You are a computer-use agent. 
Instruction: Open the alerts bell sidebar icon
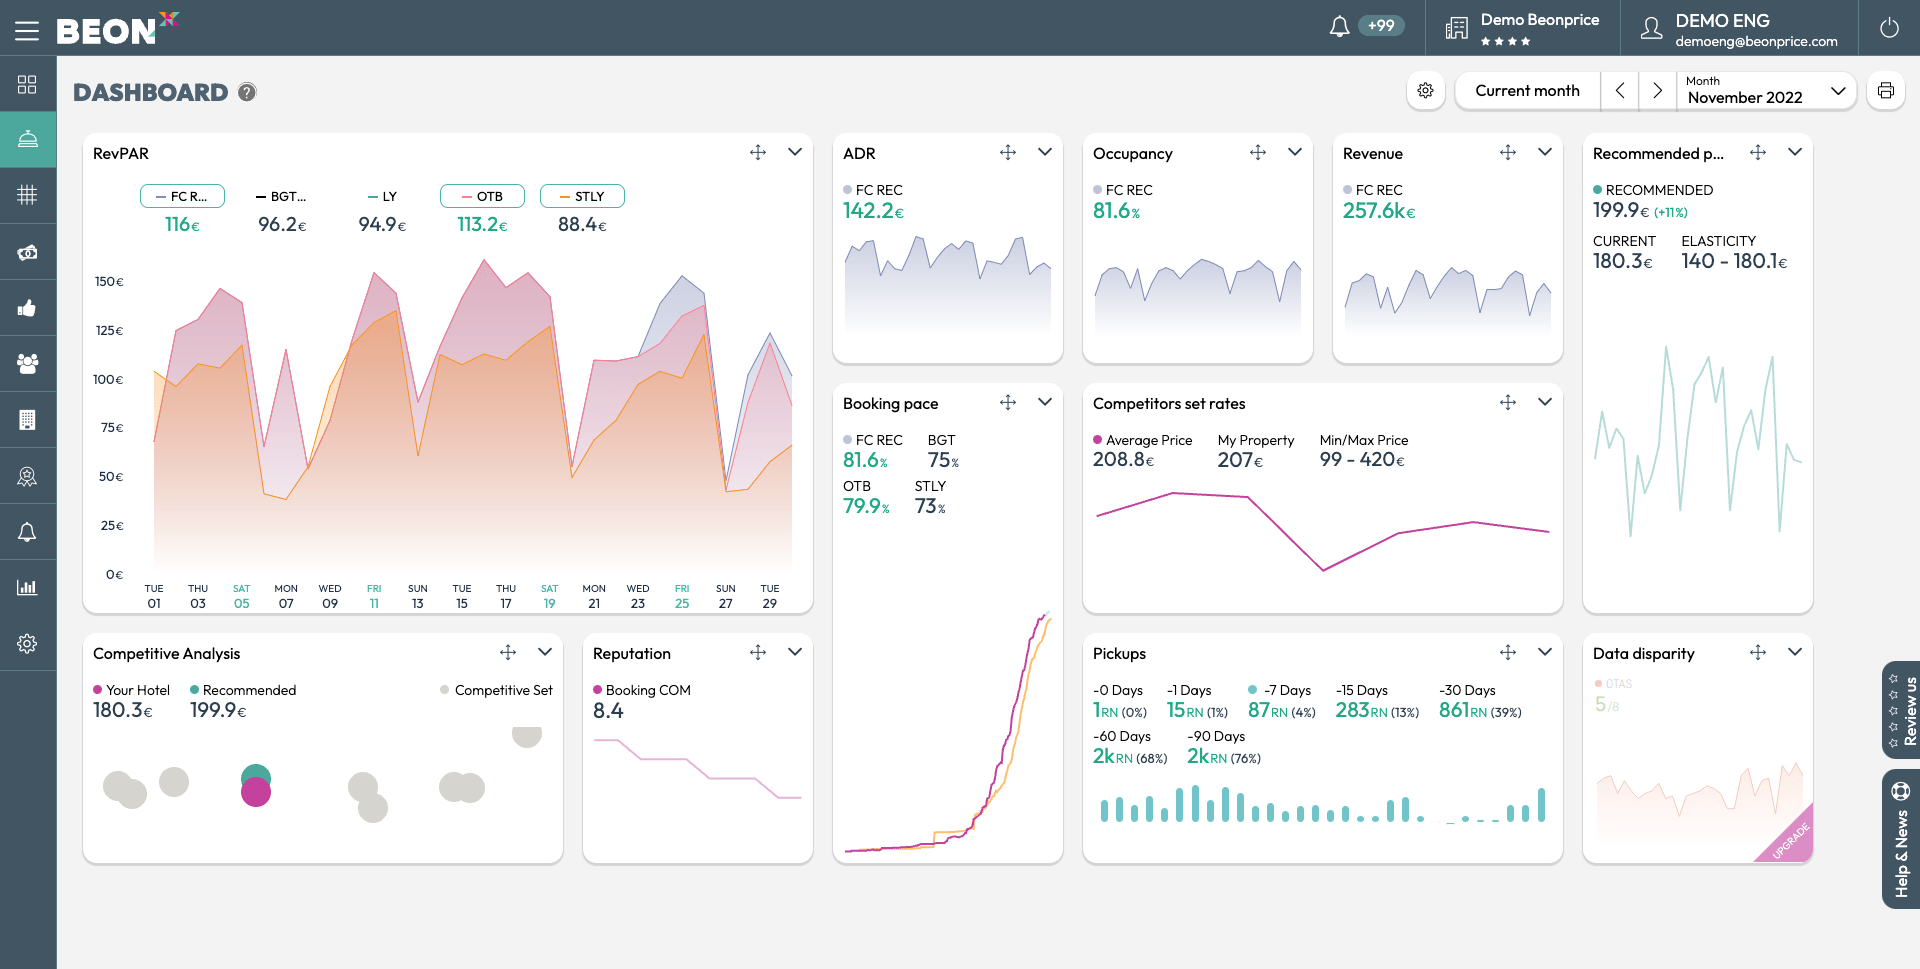(x=27, y=532)
